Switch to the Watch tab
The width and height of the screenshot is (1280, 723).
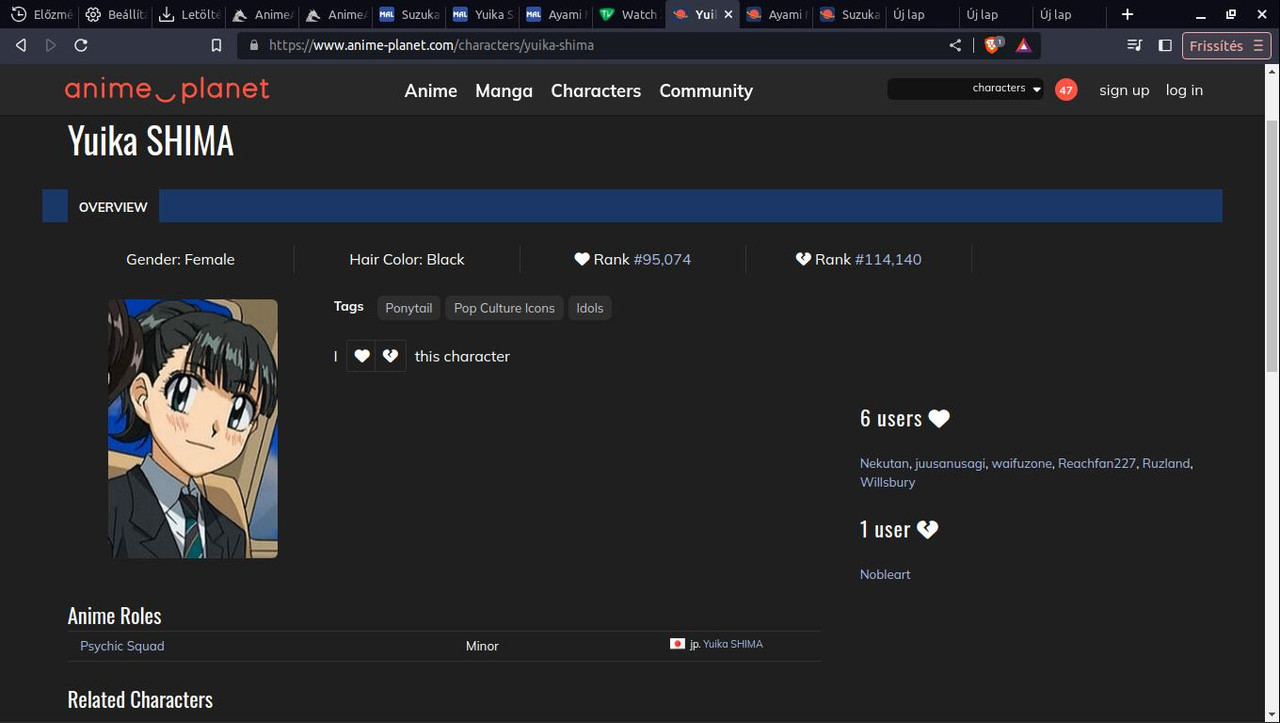[x=628, y=14]
